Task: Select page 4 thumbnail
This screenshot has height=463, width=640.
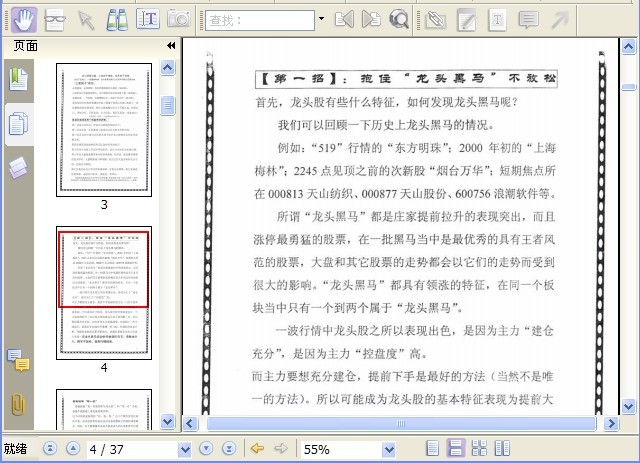Action: pyautogui.click(x=104, y=293)
